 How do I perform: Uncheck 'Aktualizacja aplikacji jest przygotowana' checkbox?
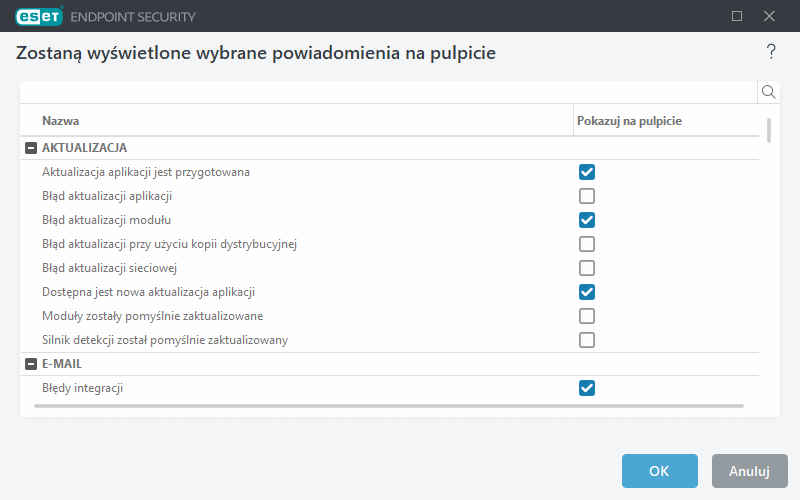(x=587, y=172)
